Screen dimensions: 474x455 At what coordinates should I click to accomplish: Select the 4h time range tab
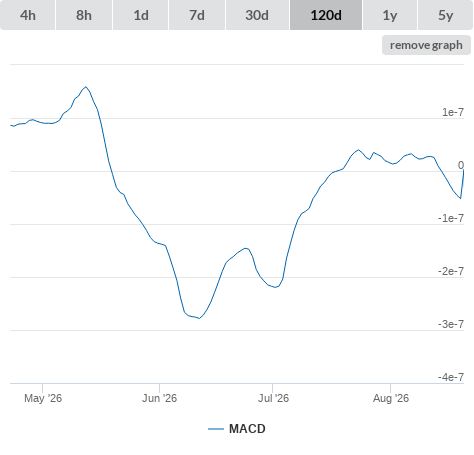pos(28,15)
